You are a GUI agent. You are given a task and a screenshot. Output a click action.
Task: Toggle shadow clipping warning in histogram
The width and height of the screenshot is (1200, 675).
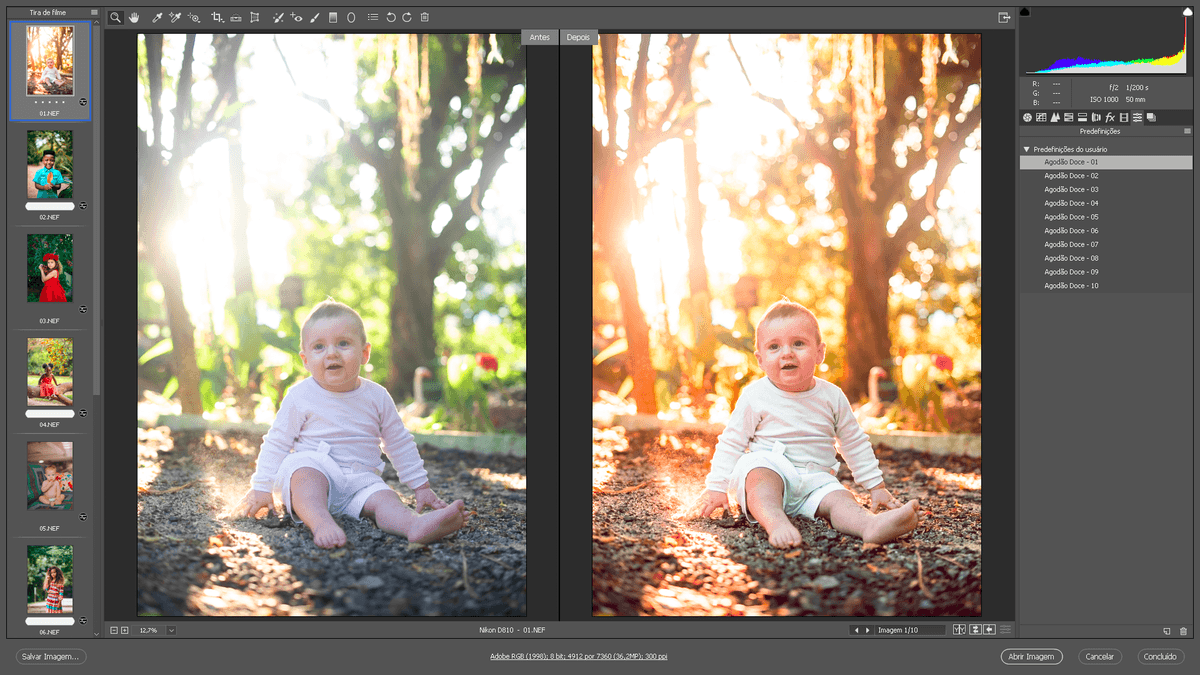pos(1025,11)
